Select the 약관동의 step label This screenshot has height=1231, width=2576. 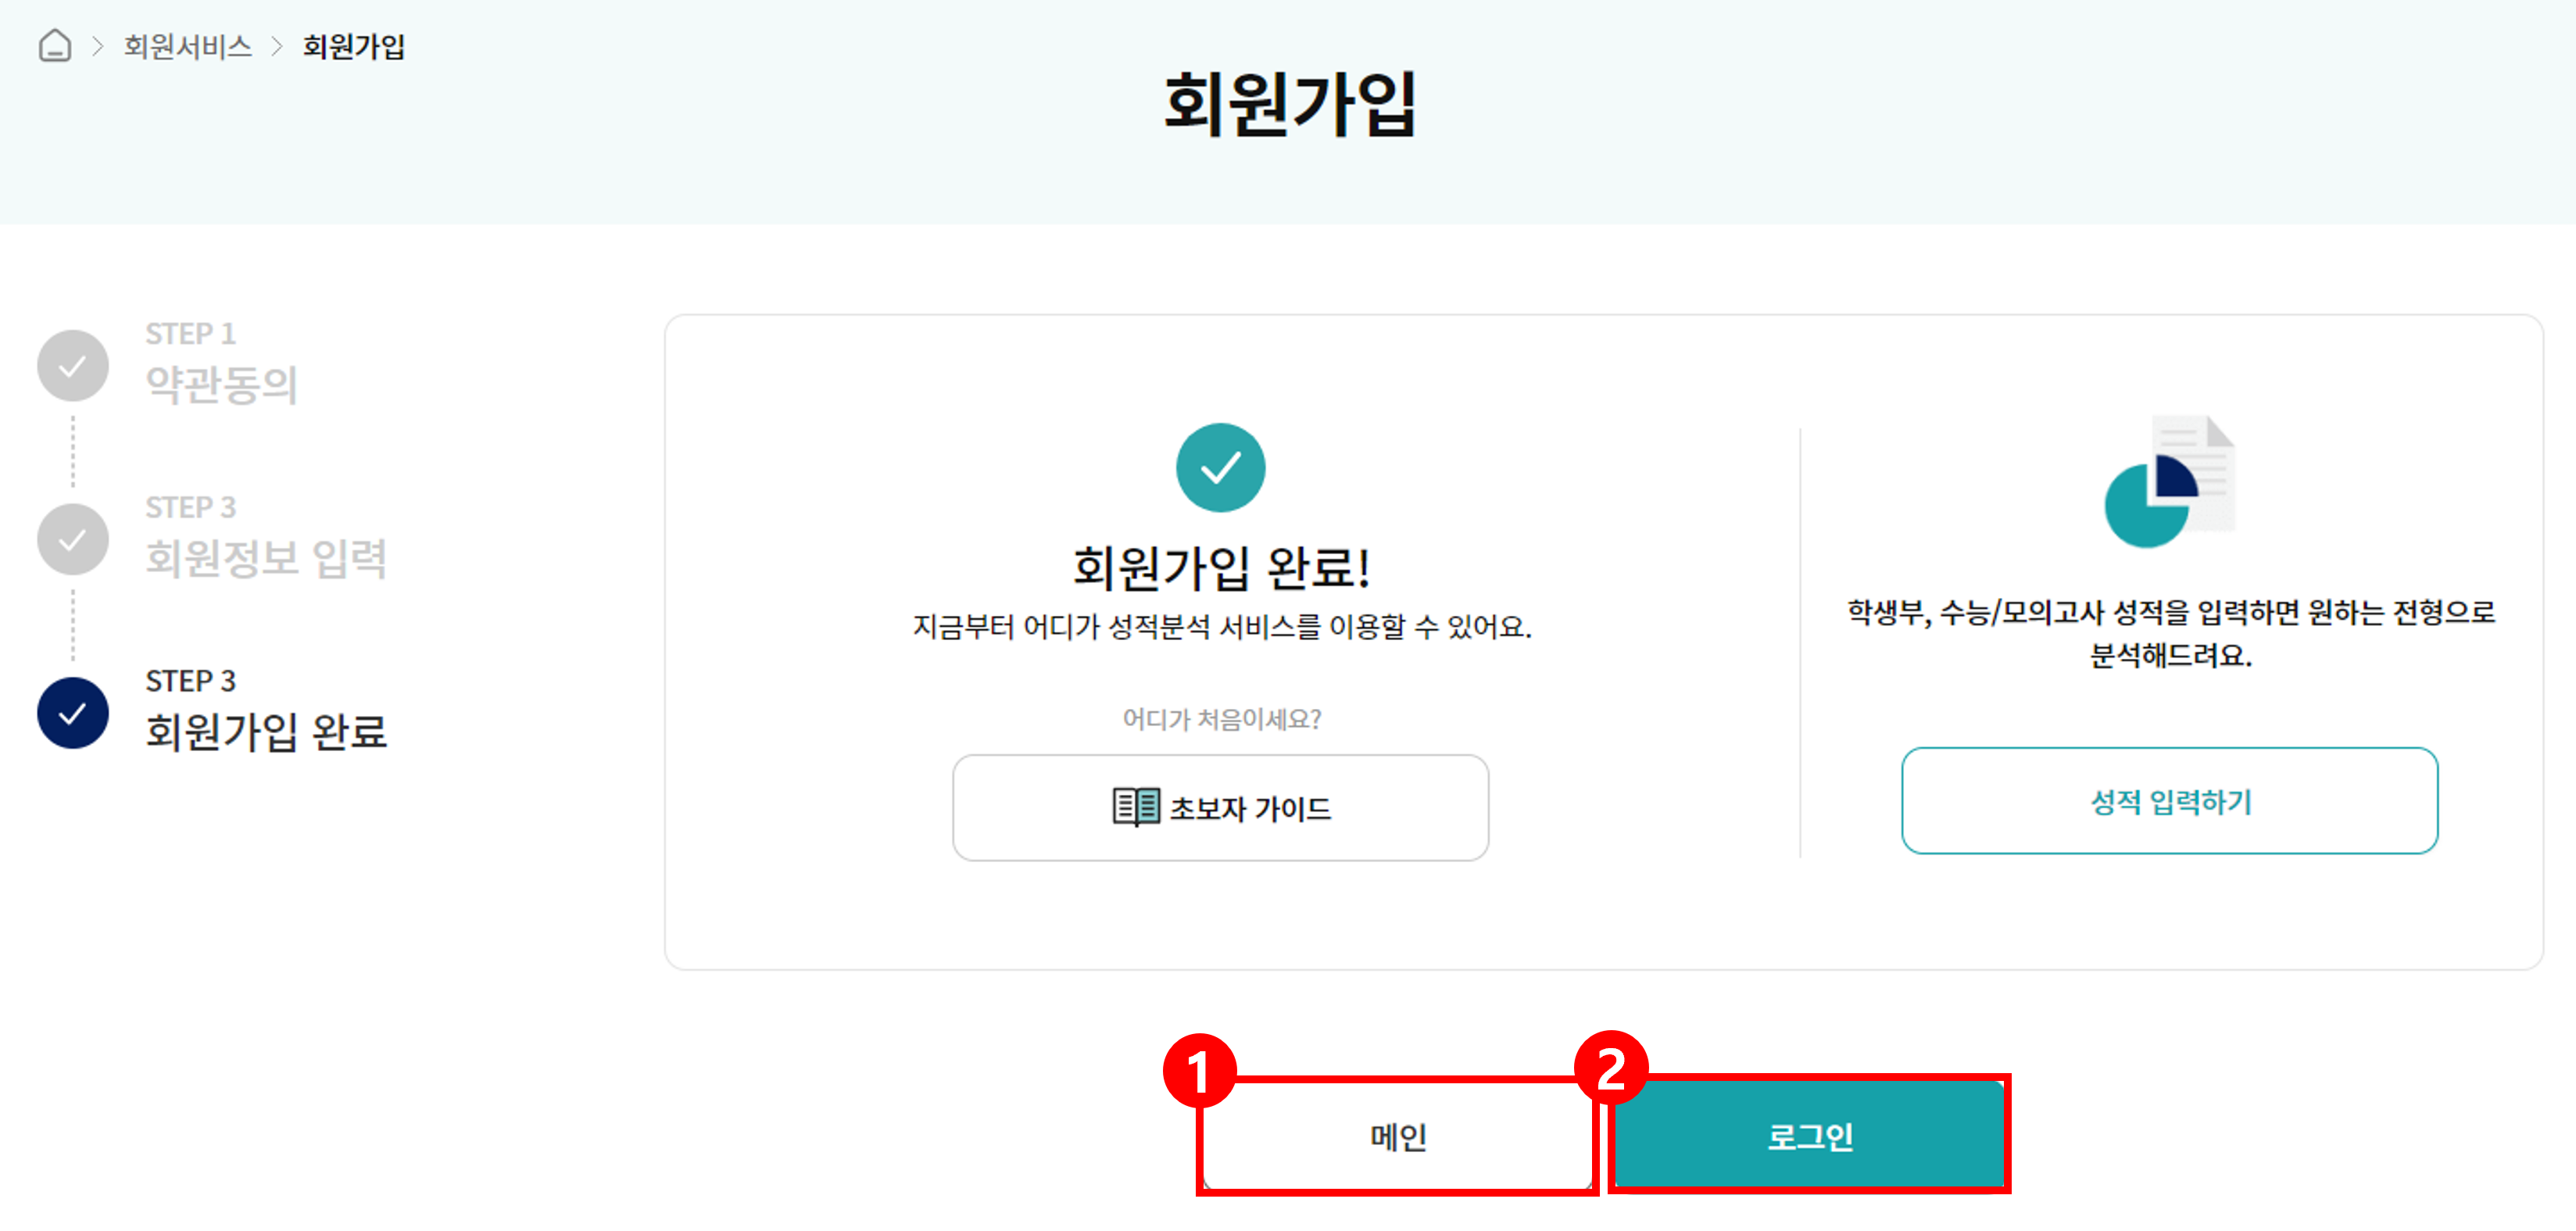click(x=222, y=385)
